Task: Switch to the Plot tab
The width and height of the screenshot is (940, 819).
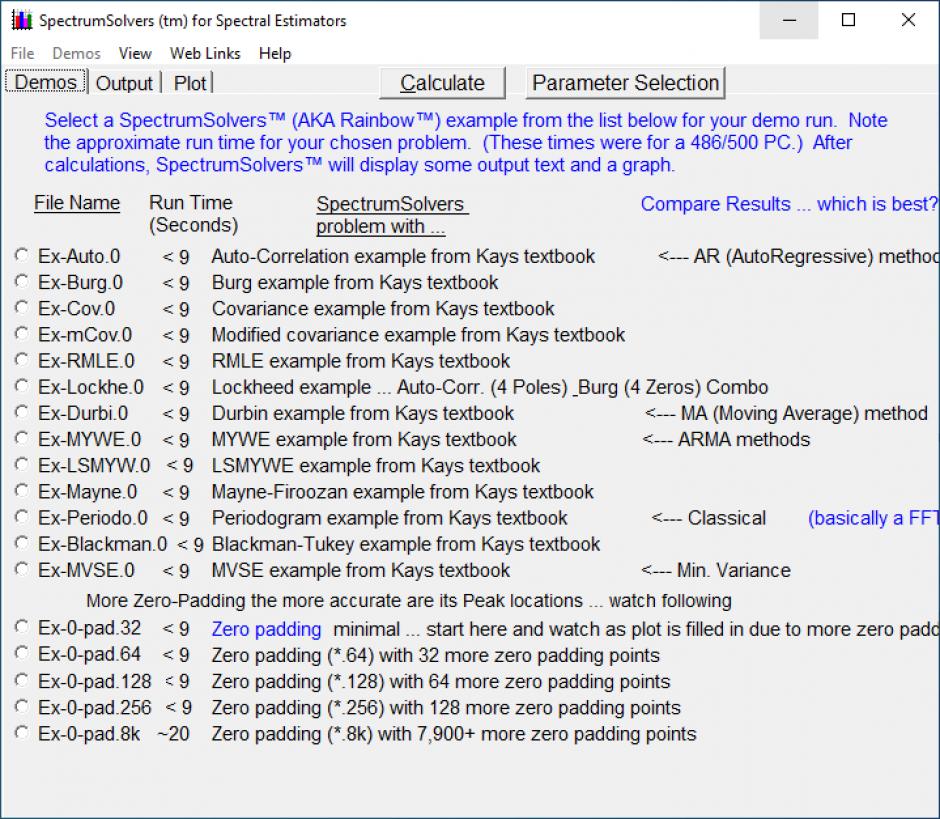Action: 190,83
